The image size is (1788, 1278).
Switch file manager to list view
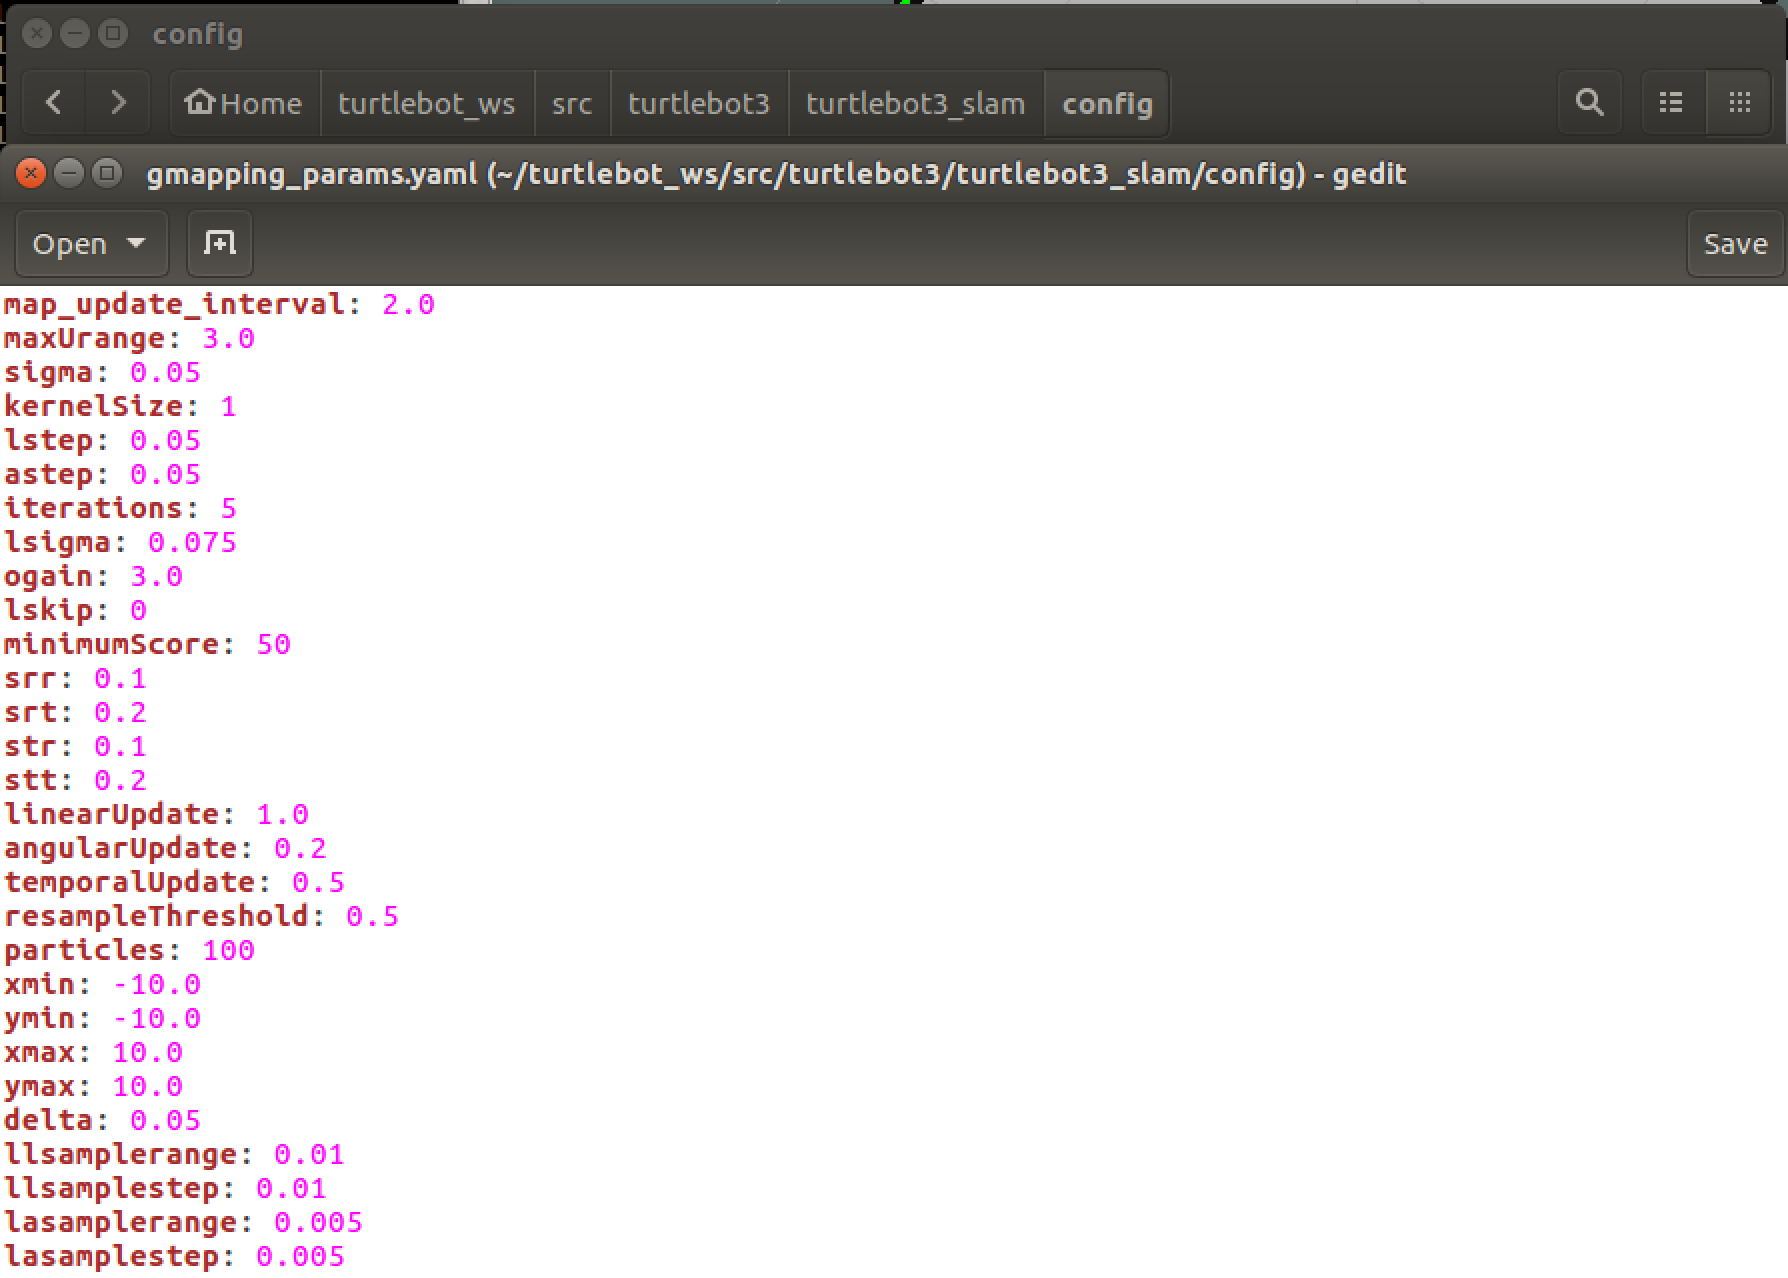(1671, 102)
